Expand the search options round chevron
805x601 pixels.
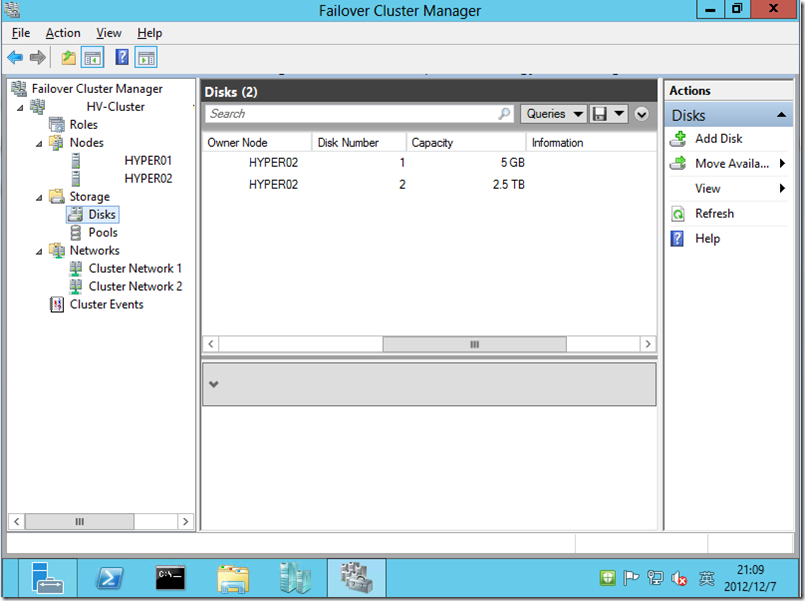pos(642,114)
